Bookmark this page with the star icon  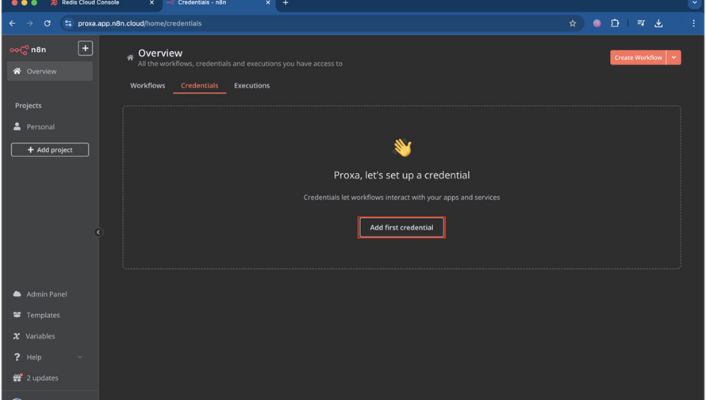point(573,24)
